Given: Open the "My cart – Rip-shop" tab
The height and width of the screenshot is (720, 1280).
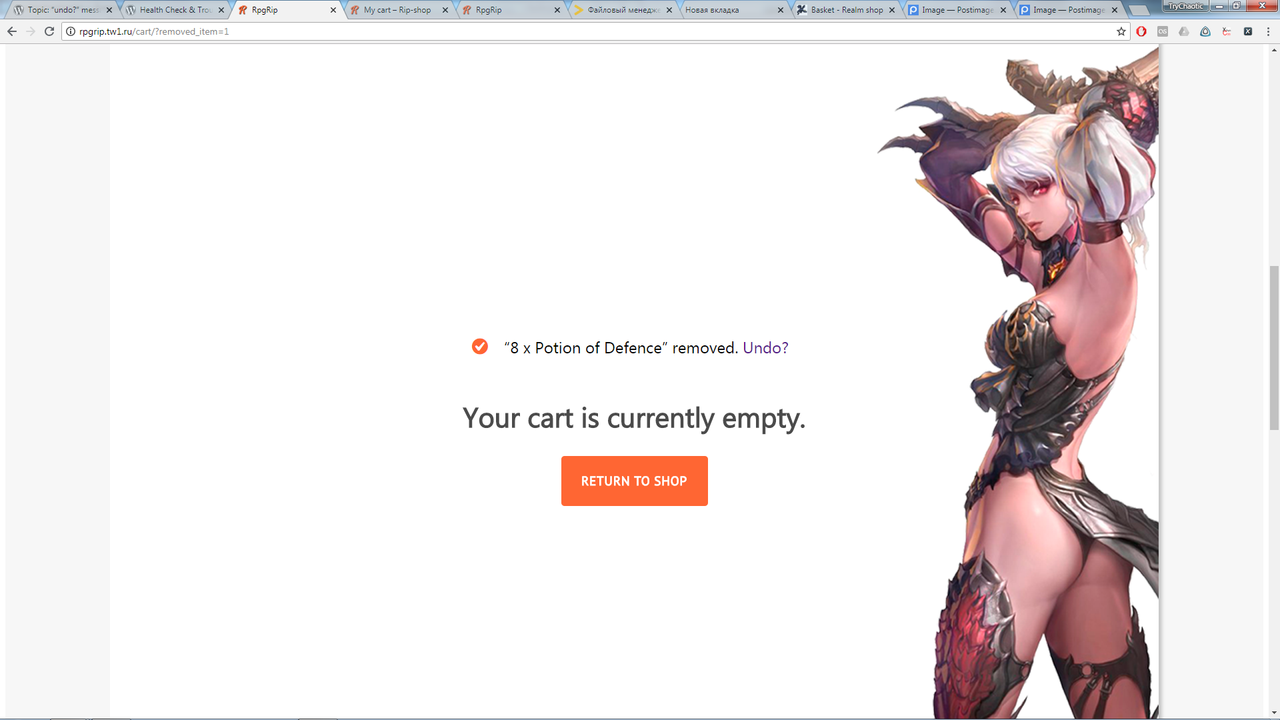Looking at the screenshot, I should pos(396,10).
